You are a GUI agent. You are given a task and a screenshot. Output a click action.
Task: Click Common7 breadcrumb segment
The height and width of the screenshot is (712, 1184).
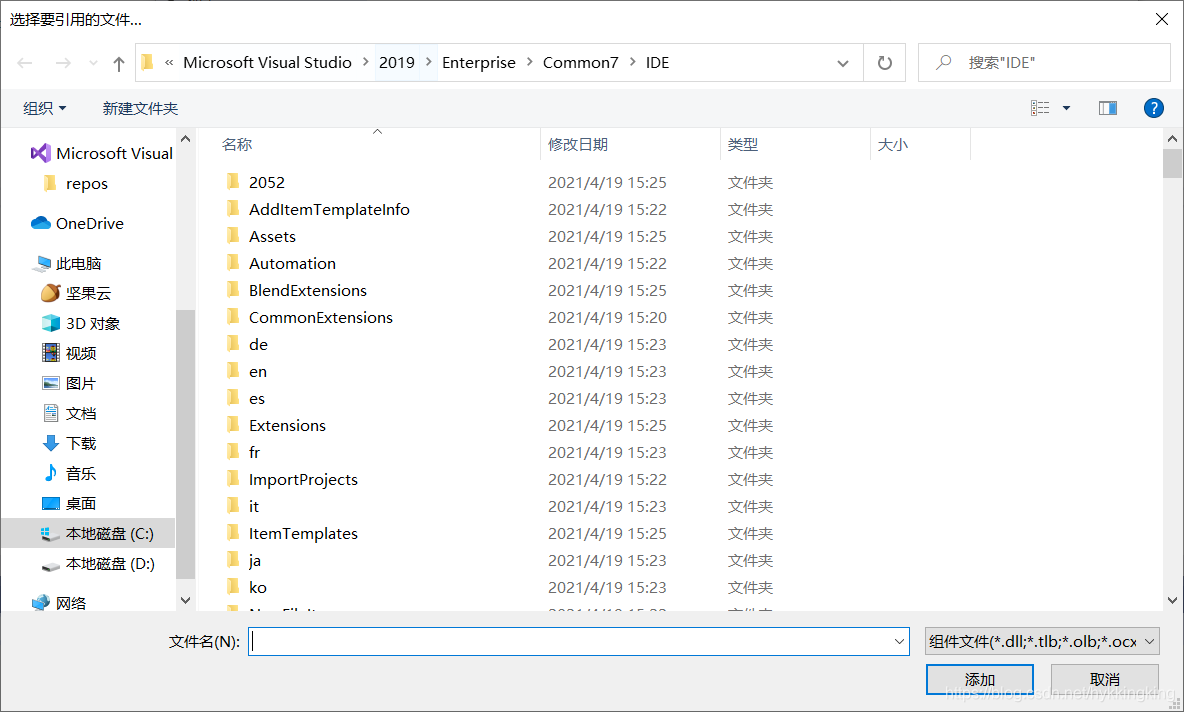point(581,63)
